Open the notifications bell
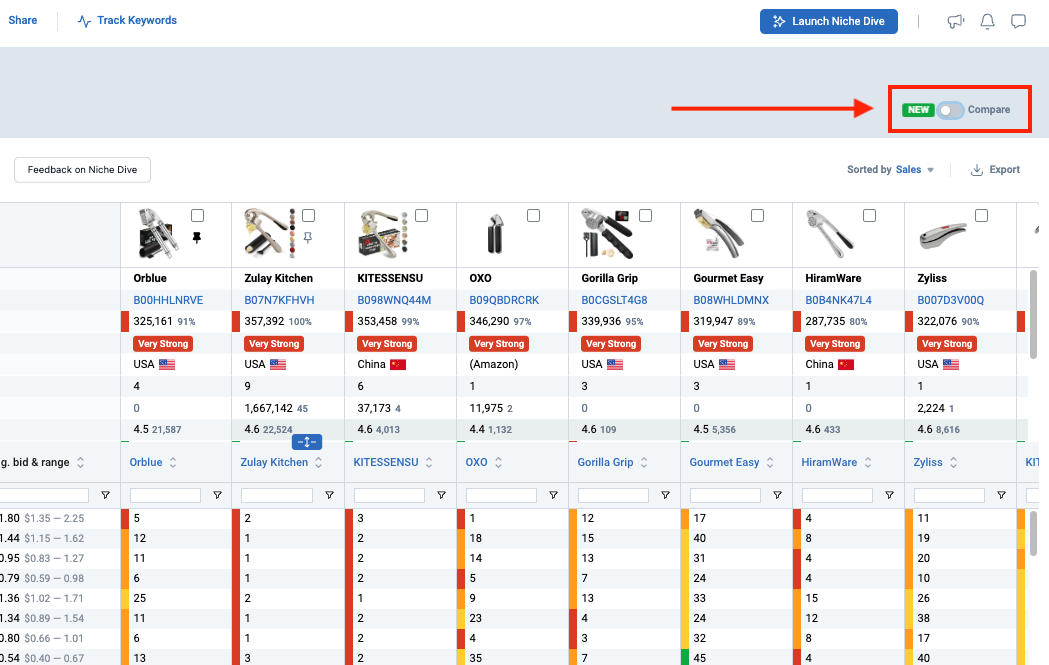 [x=987, y=21]
